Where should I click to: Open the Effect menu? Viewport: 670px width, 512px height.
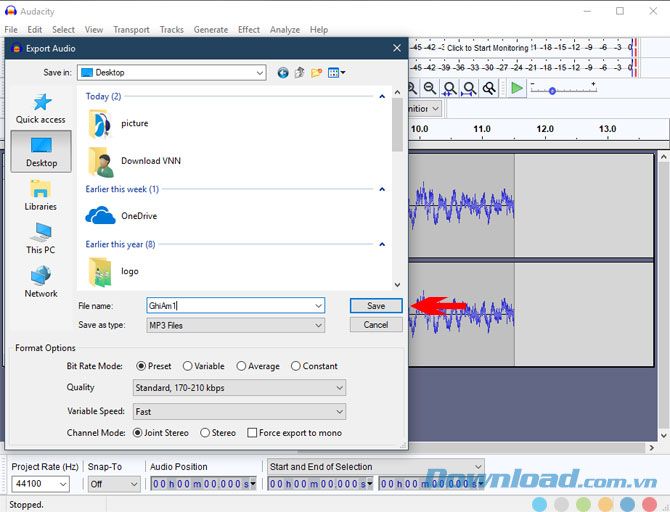[249, 30]
